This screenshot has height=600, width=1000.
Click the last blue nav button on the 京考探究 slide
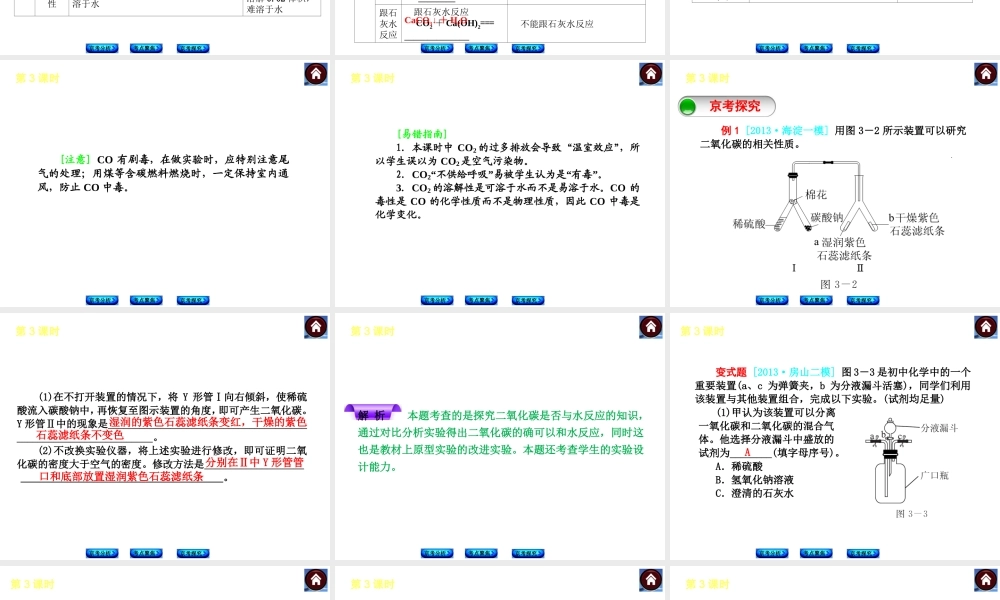863,300
